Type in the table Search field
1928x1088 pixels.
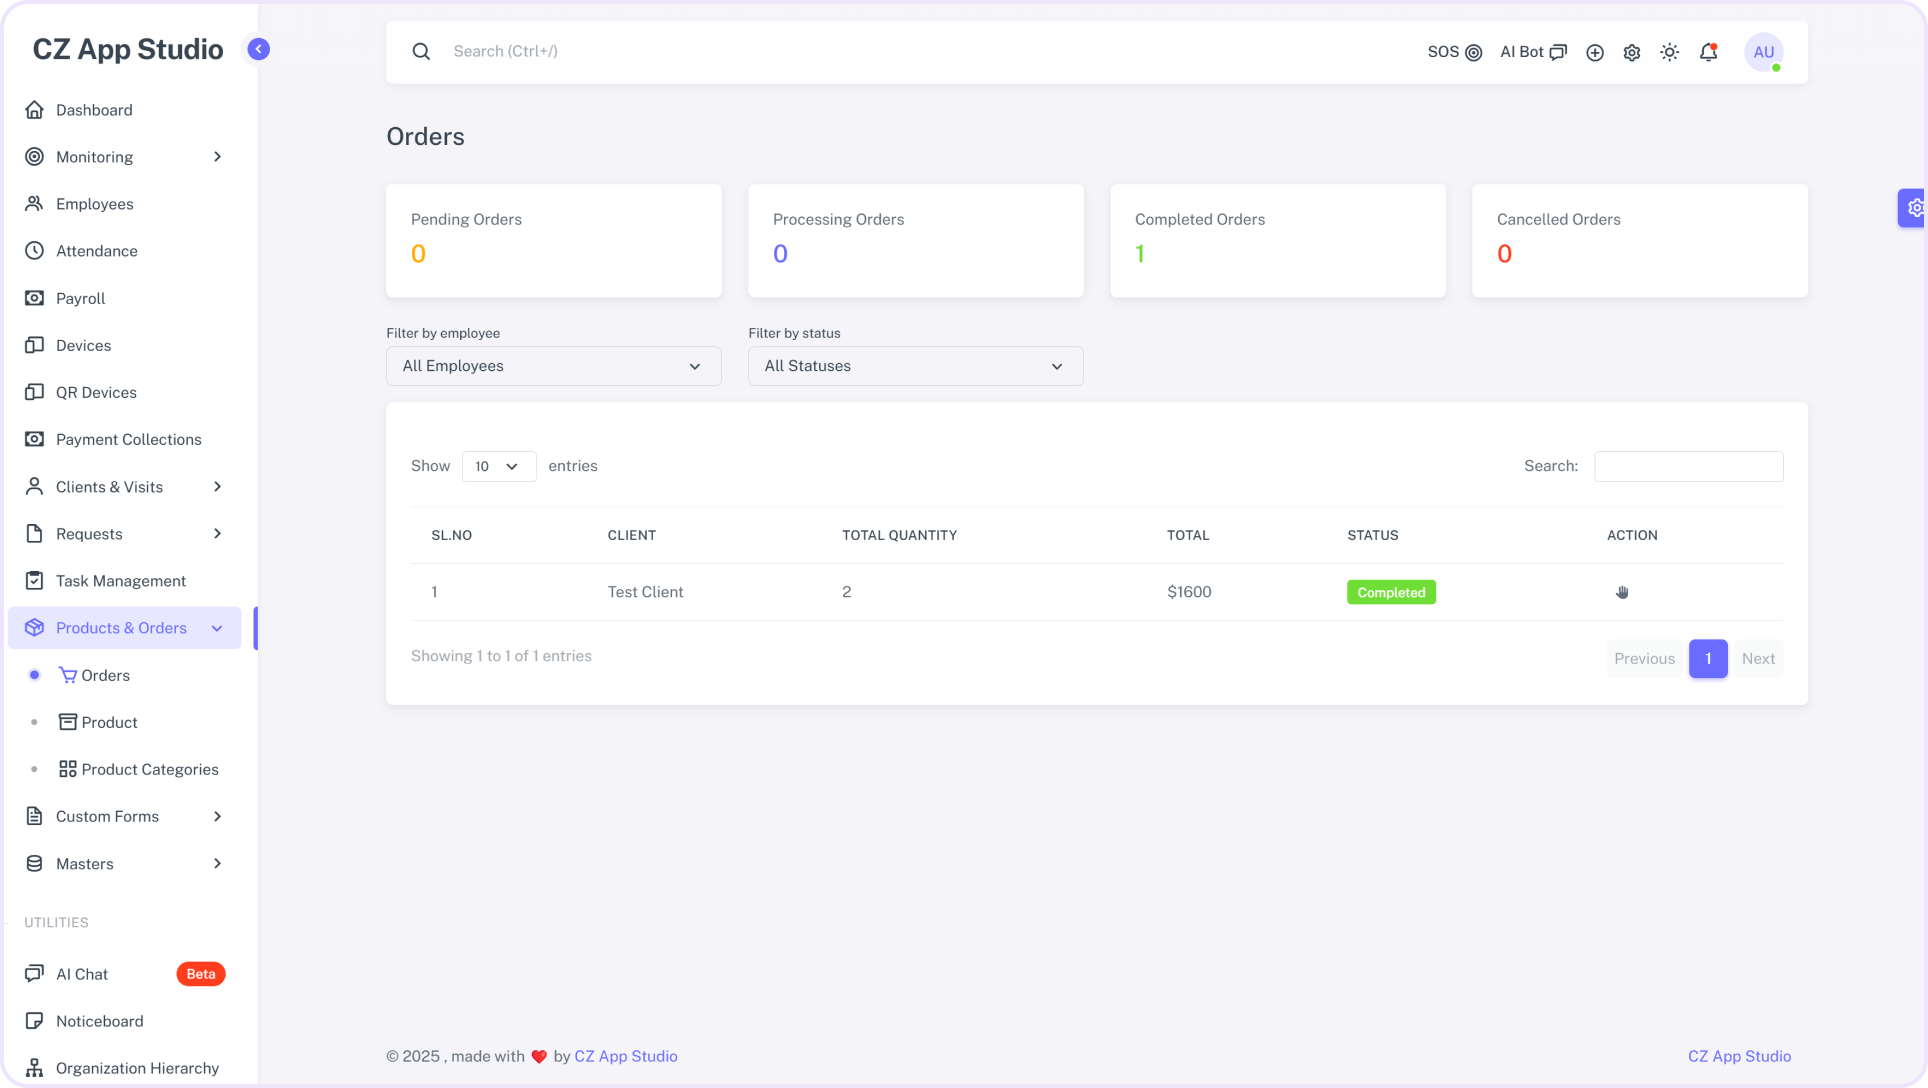[x=1688, y=466]
